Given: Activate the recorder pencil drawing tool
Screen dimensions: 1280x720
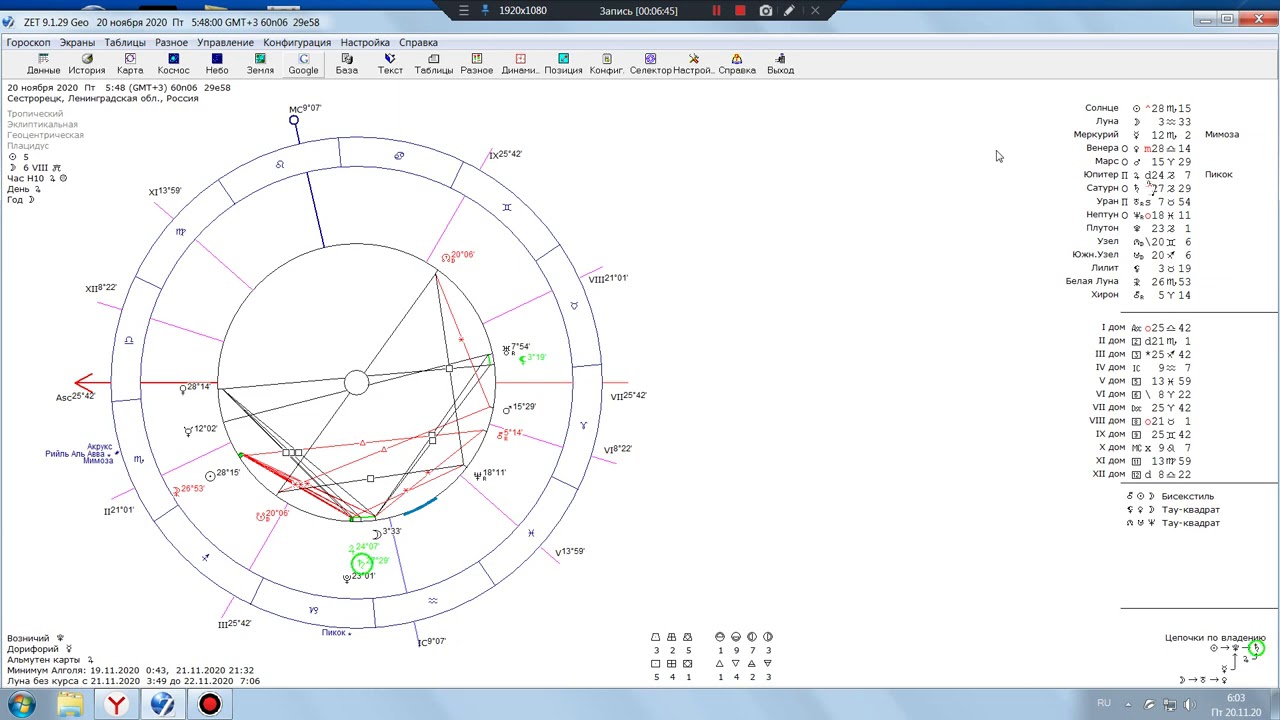Looking at the screenshot, I should 790,10.
